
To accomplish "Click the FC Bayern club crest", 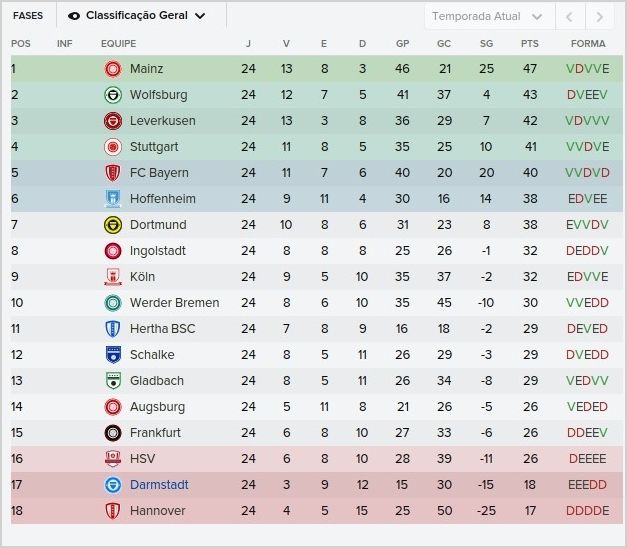I will coord(113,173).
